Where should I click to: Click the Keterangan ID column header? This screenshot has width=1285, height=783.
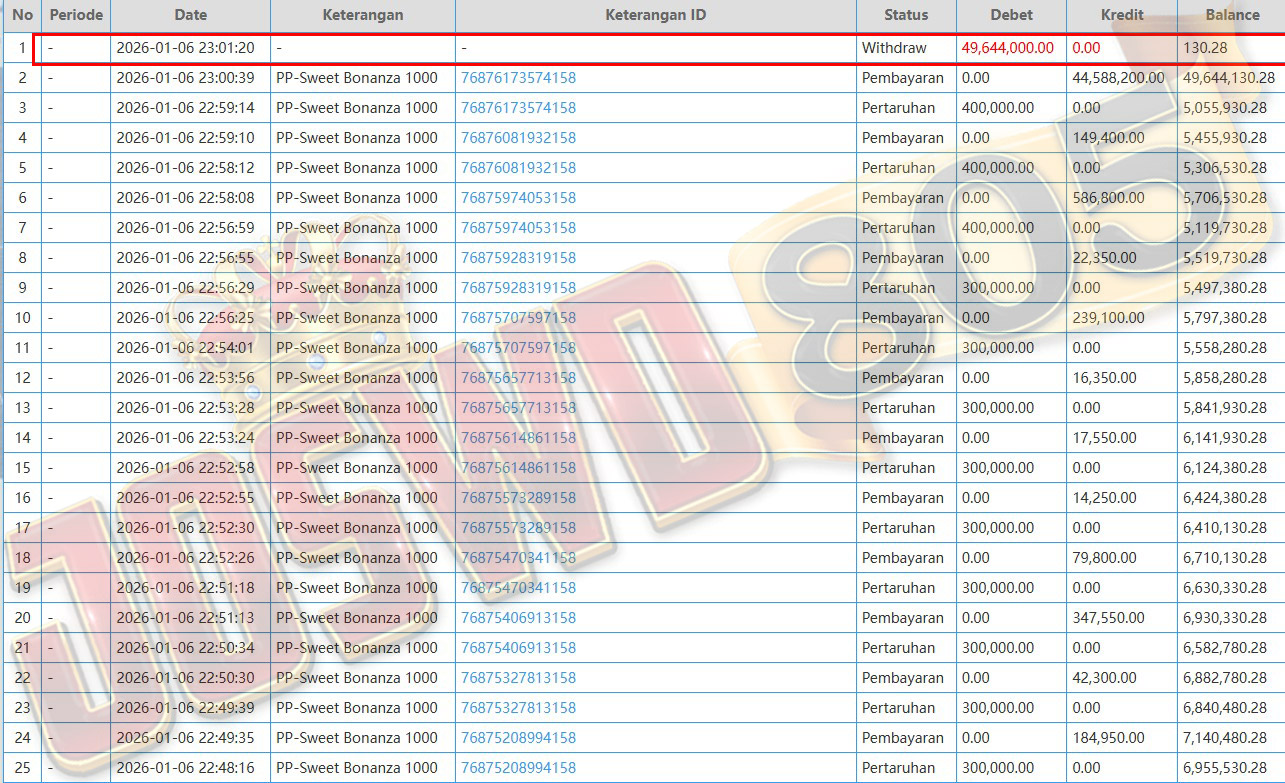coord(655,15)
